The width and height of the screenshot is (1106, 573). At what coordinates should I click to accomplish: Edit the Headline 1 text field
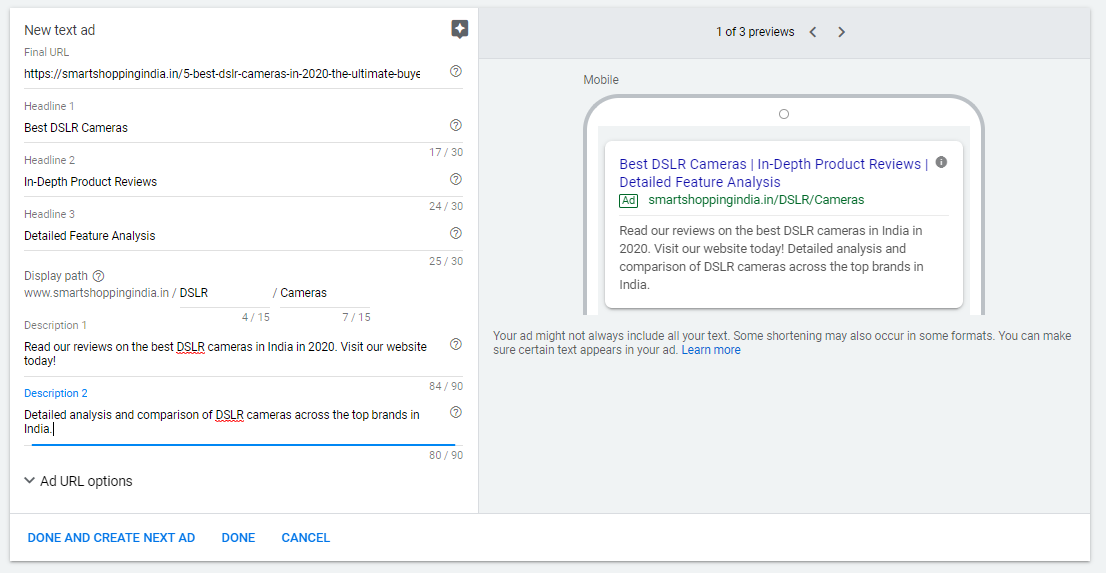coord(230,128)
